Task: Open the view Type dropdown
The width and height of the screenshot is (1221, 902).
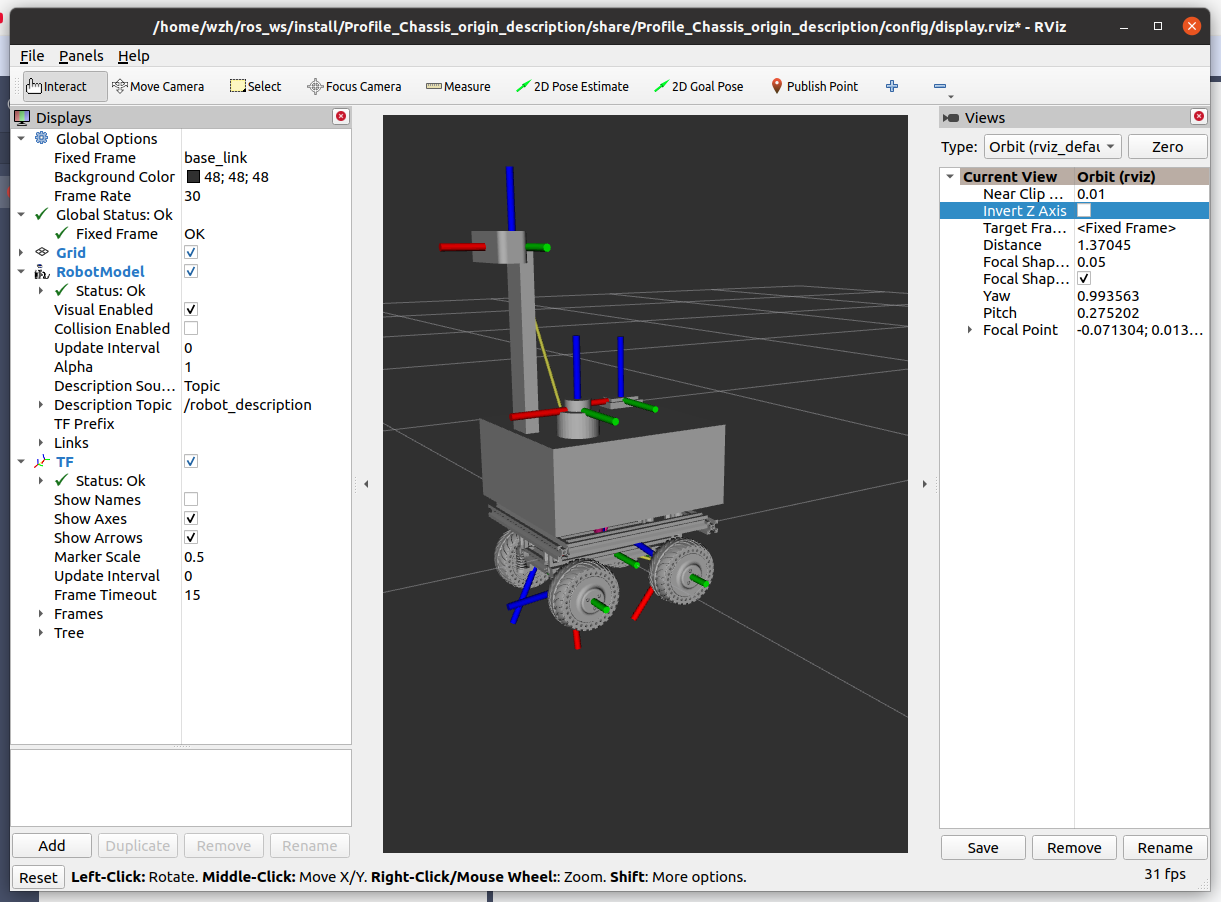Action: pyautogui.click(x=1052, y=147)
